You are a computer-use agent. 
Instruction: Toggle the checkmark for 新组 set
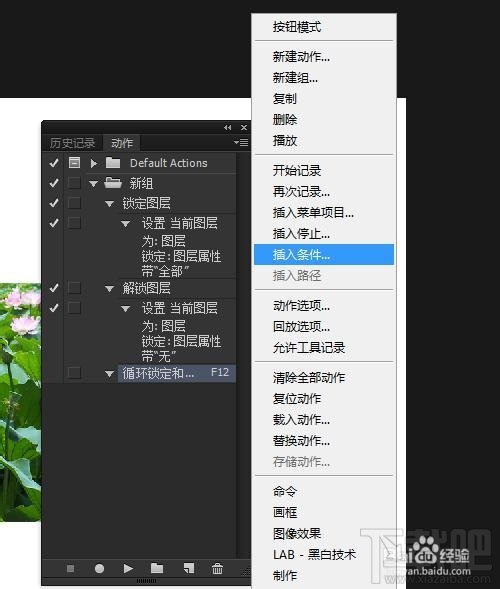click(x=54, y=183)
